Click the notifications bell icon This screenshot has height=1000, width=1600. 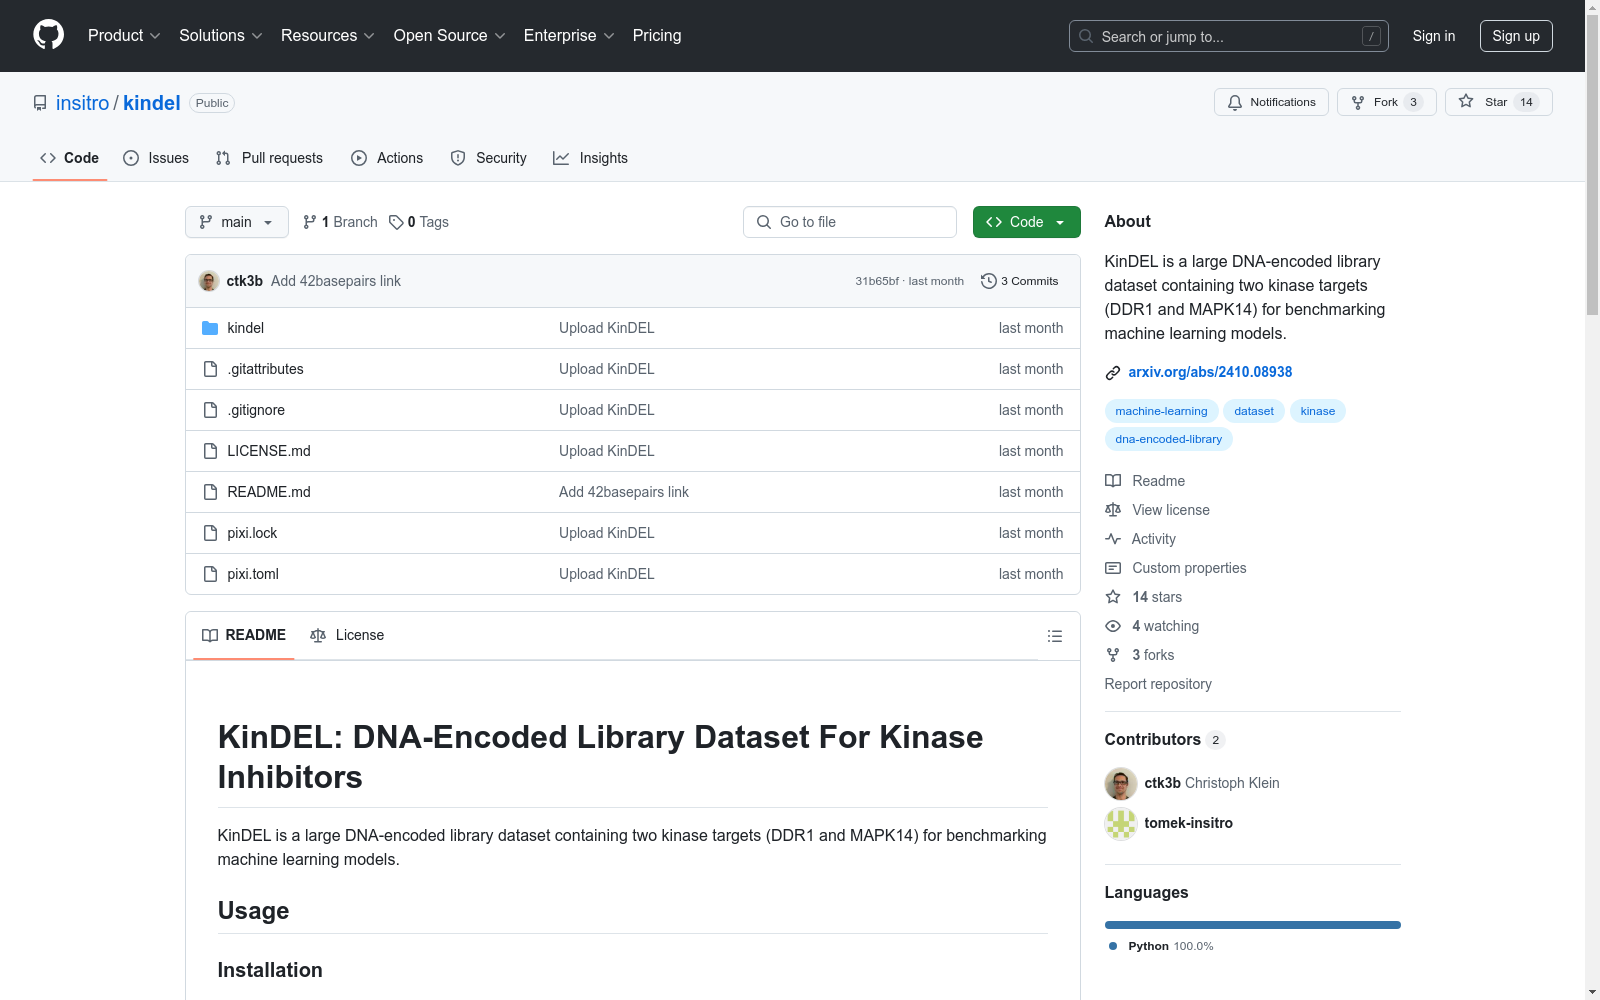pos(1235,102)
